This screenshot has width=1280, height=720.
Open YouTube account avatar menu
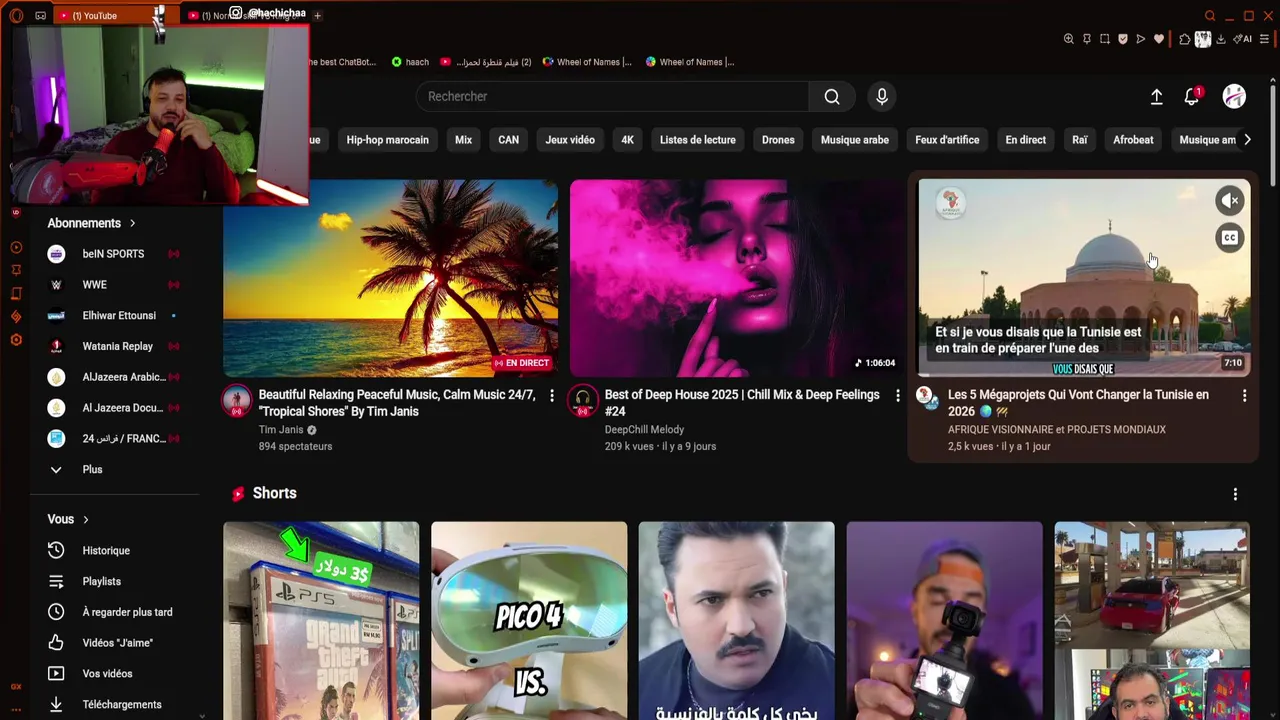pyautogui.click(x=1234, y=96)
